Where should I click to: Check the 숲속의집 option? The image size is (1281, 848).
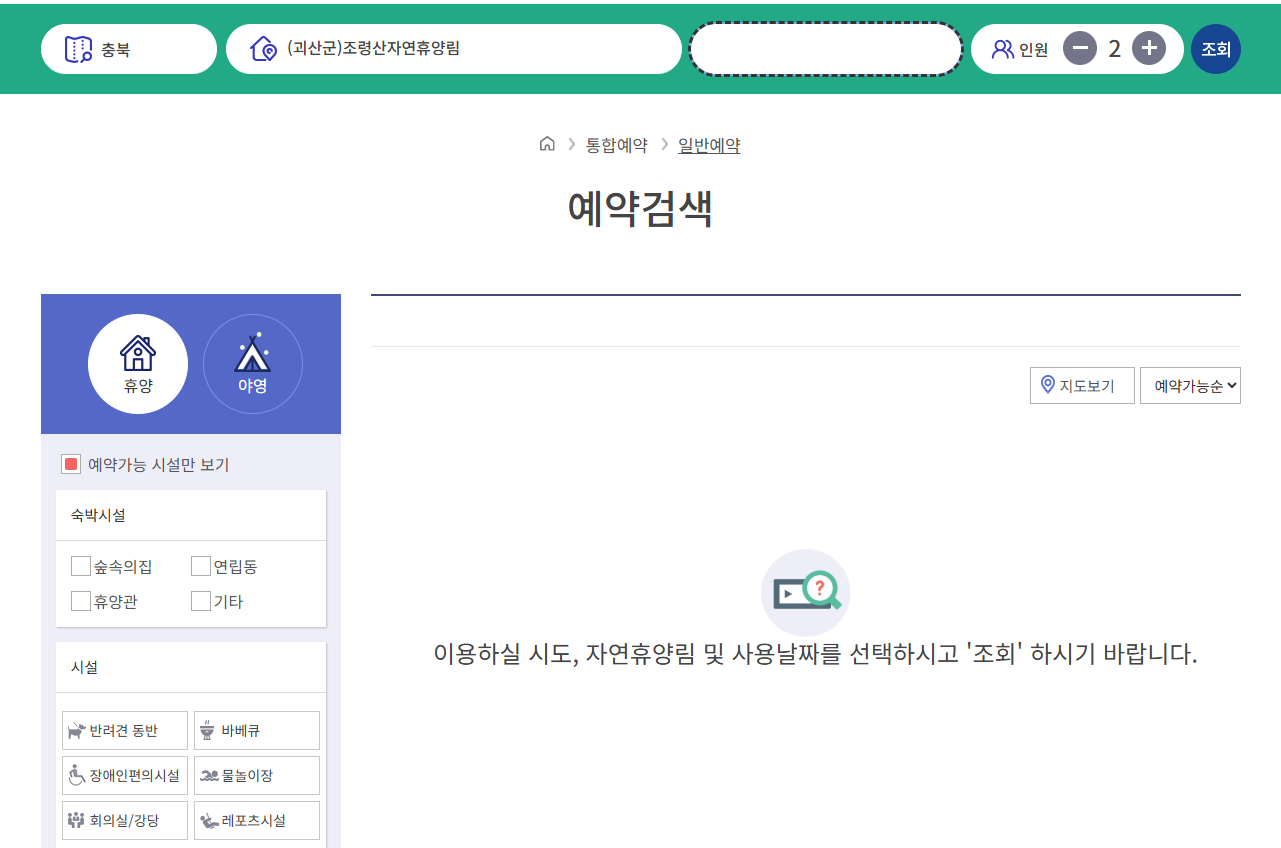[81, 567]
